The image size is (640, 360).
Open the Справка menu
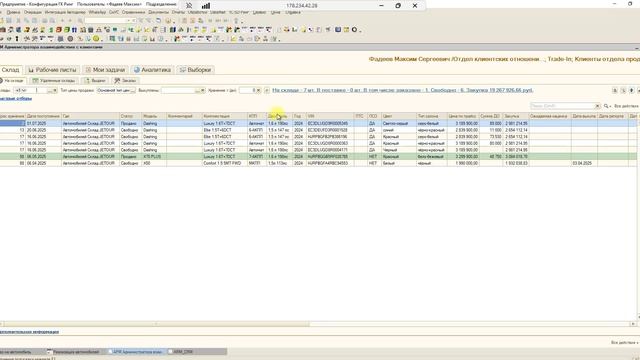293,12
